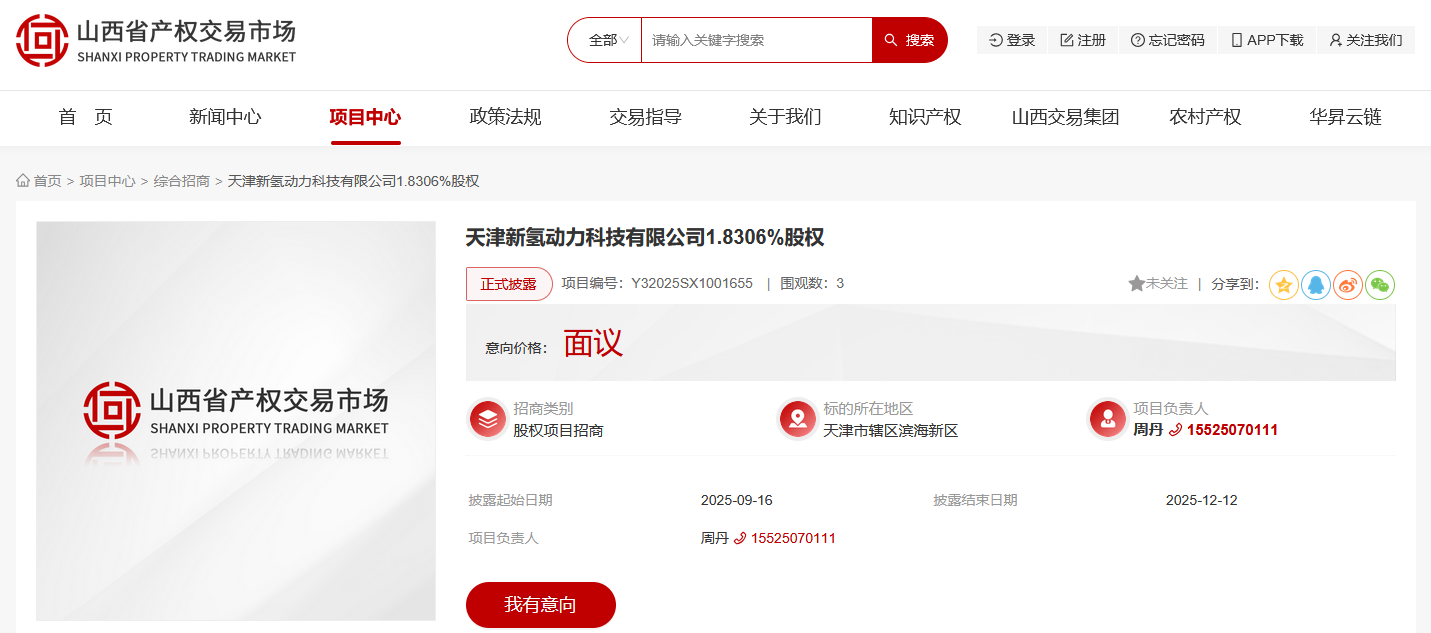Open the 政策法规 nav item
The image size is (1431, 633).
(505, 117)
